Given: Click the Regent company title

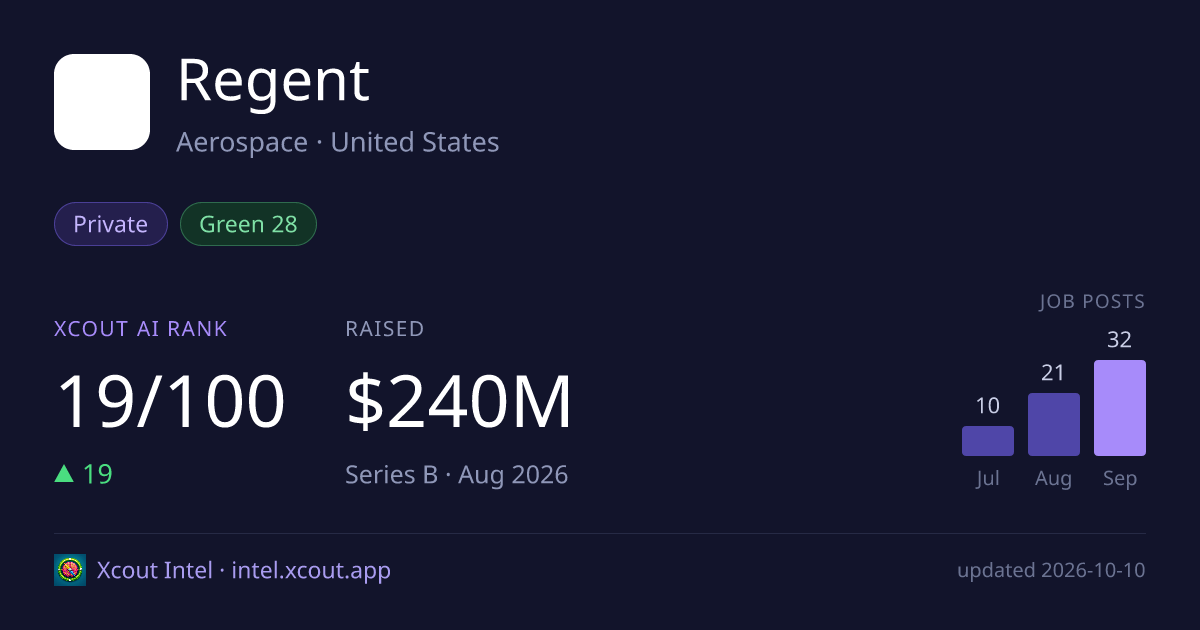Looking at the screenshot, I should tap(273, 81).
